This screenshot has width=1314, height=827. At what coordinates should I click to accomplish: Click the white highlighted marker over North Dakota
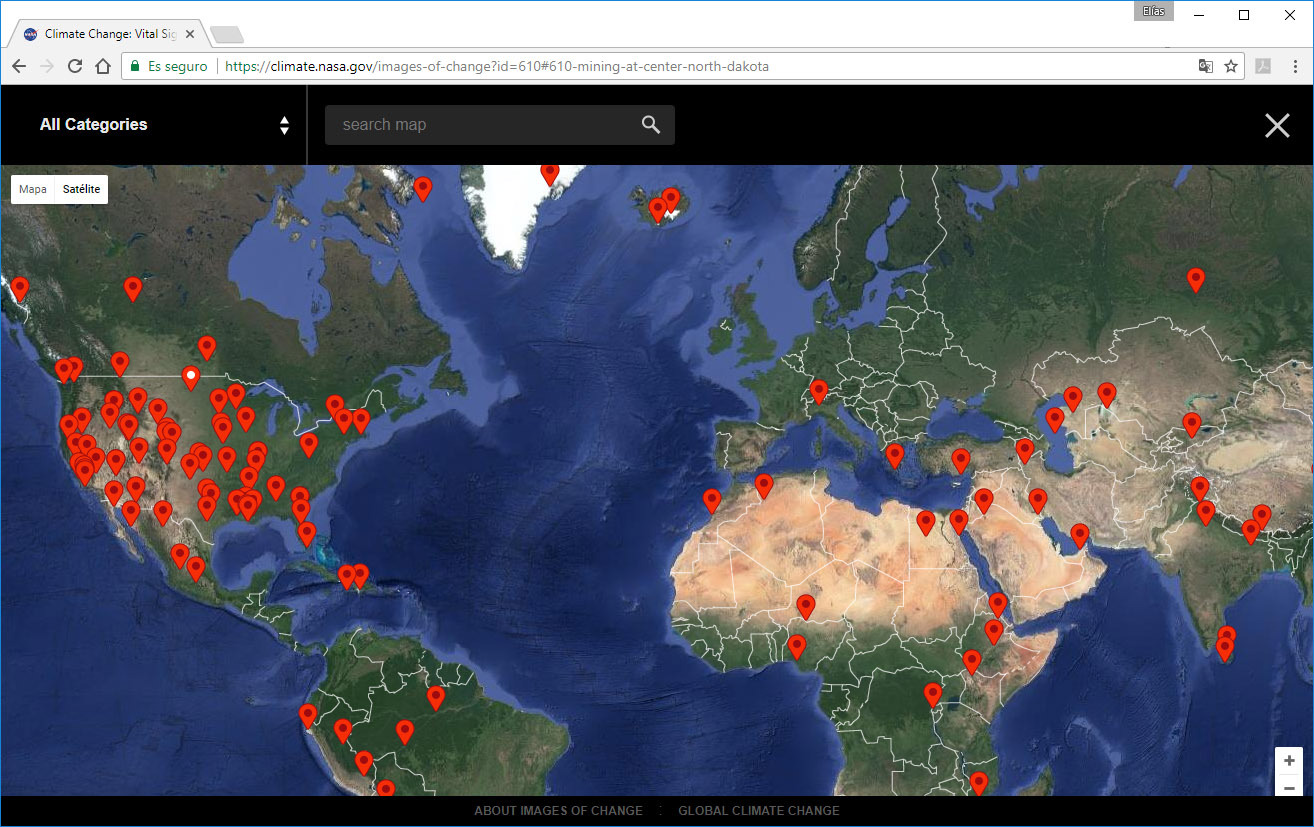pos(190,377)
